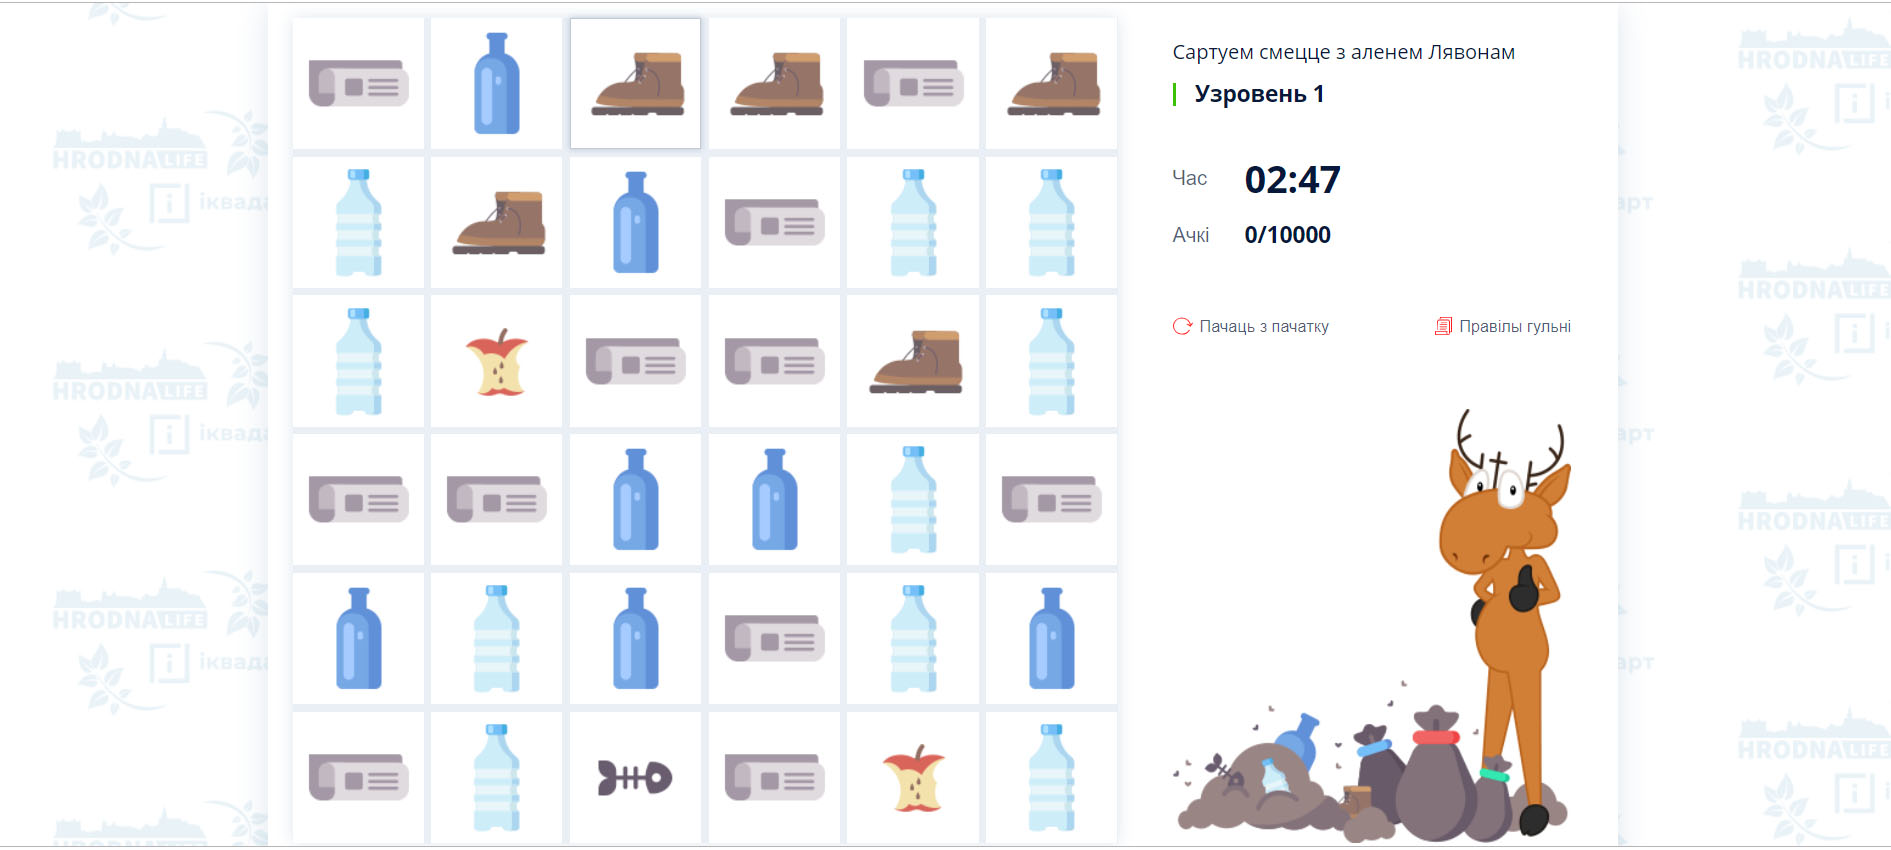1891x850 pixels.
Task: Select the newspaper tile in the second row
Action: click(x=774, y=222)
